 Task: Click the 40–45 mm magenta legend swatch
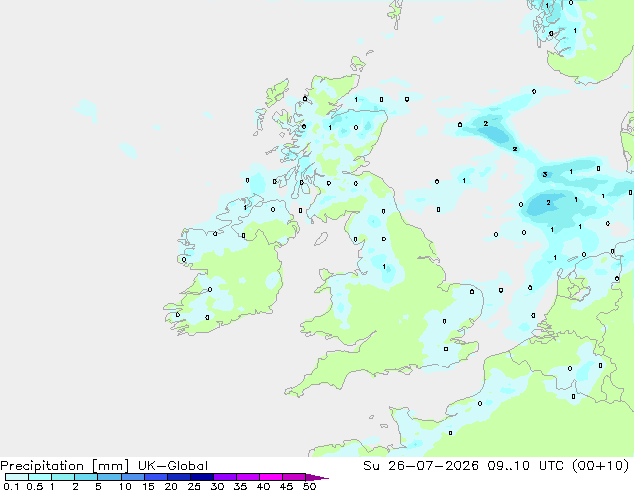271,477
